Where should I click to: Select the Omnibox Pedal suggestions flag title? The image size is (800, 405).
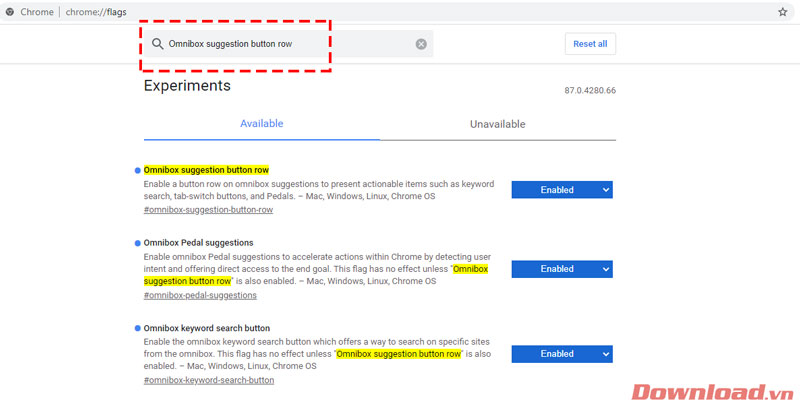tap(198, 243)
